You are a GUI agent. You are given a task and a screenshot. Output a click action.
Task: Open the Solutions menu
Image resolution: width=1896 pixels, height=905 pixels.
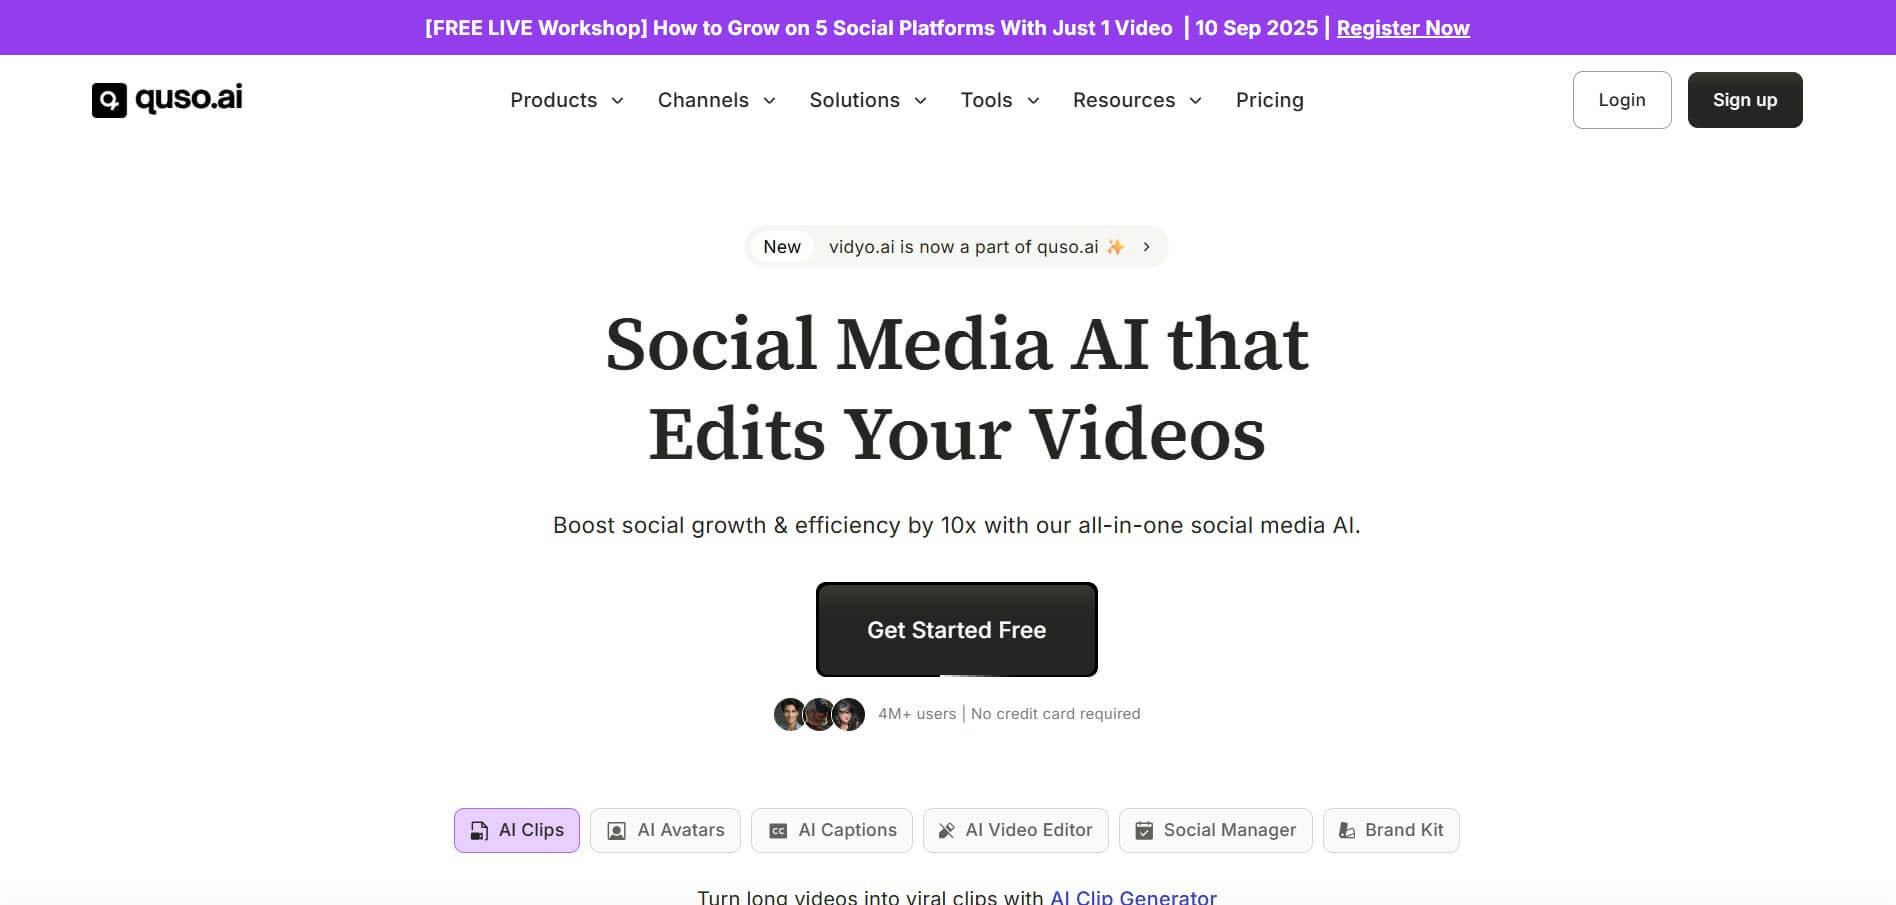click(x=868, y=100)
